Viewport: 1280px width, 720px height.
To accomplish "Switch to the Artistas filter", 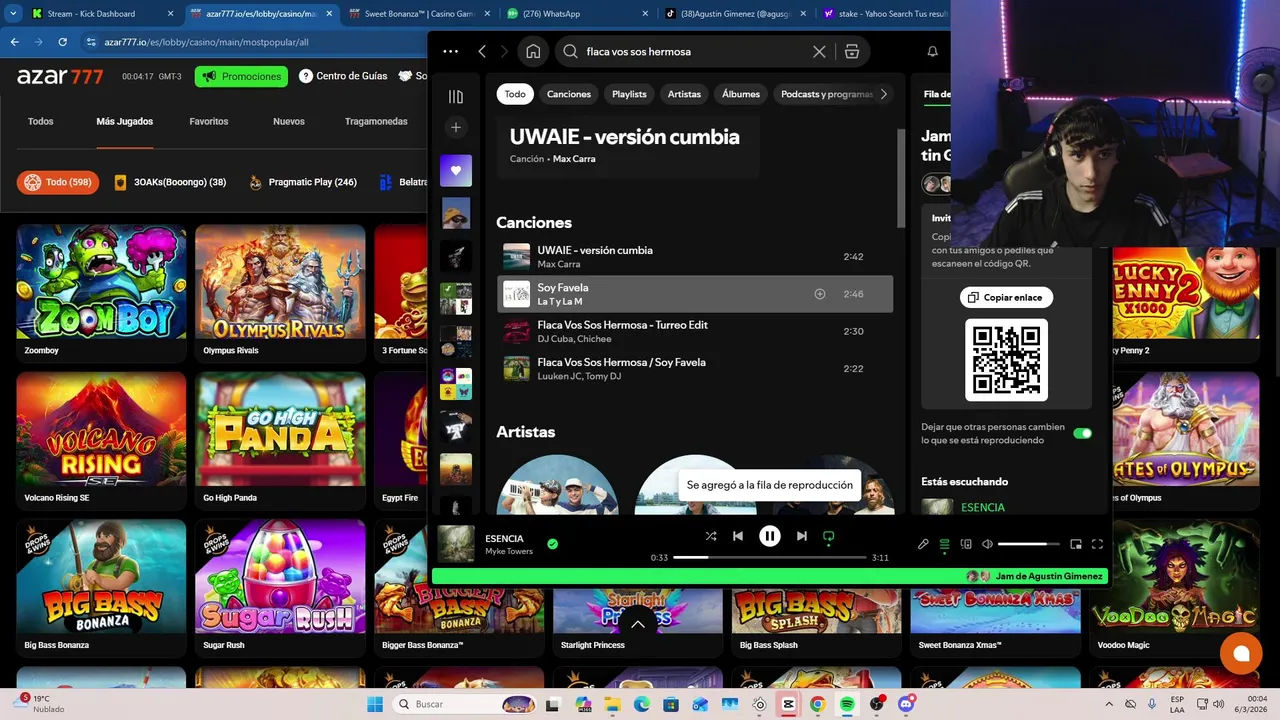I will [684, 94].
